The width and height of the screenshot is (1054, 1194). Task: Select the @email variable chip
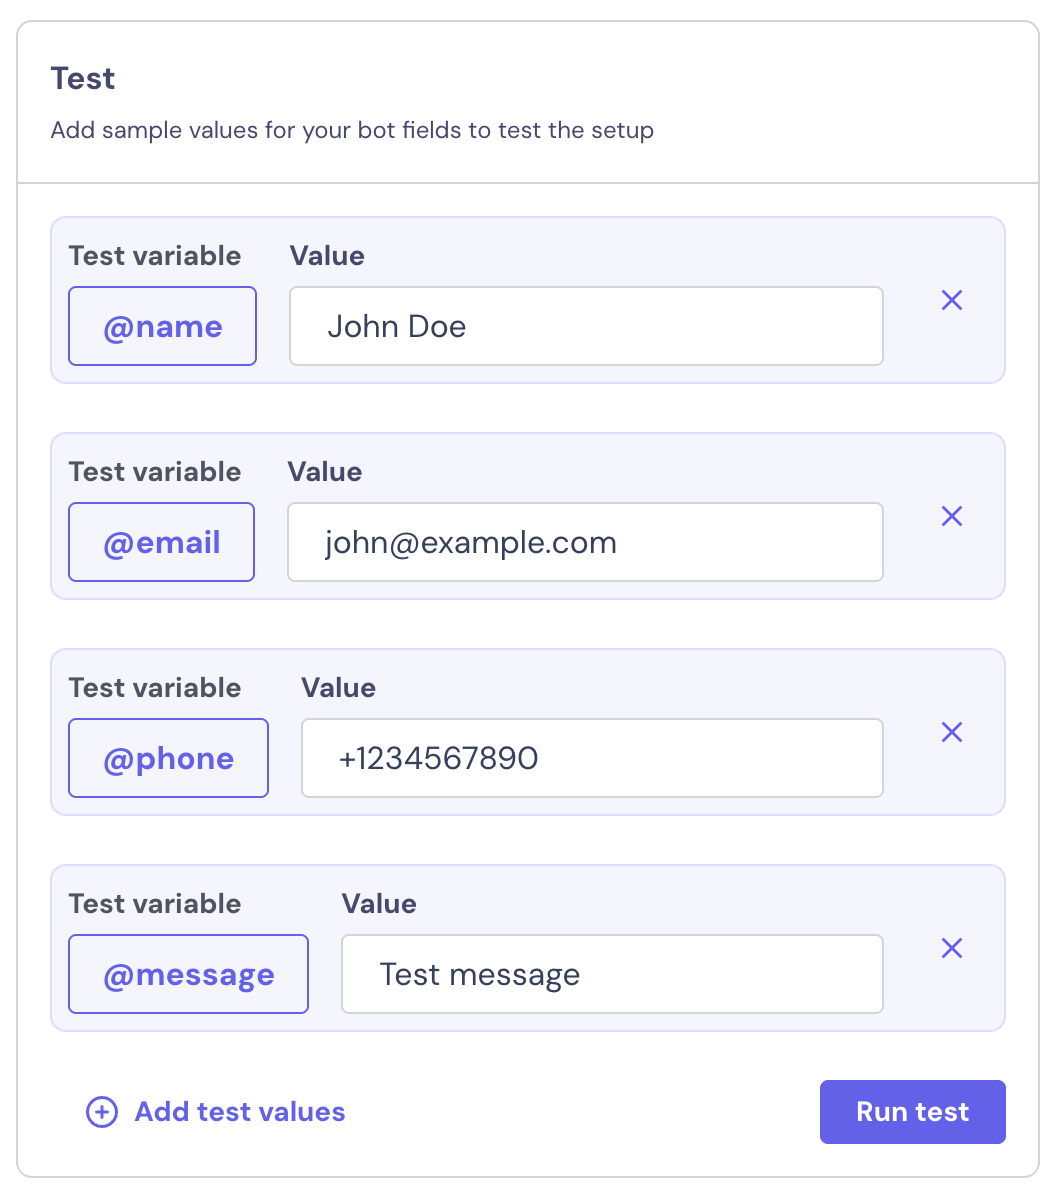point(161,542)
